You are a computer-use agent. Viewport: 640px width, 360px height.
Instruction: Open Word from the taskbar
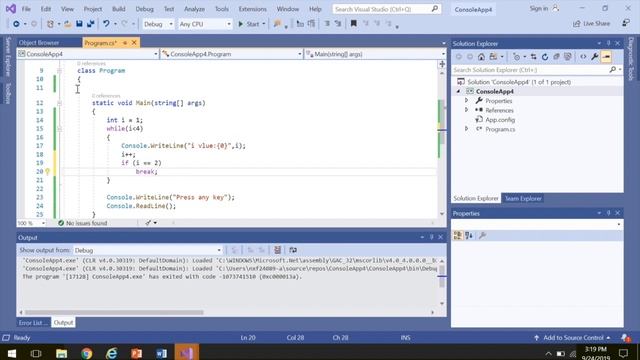[x=161, y=353]
